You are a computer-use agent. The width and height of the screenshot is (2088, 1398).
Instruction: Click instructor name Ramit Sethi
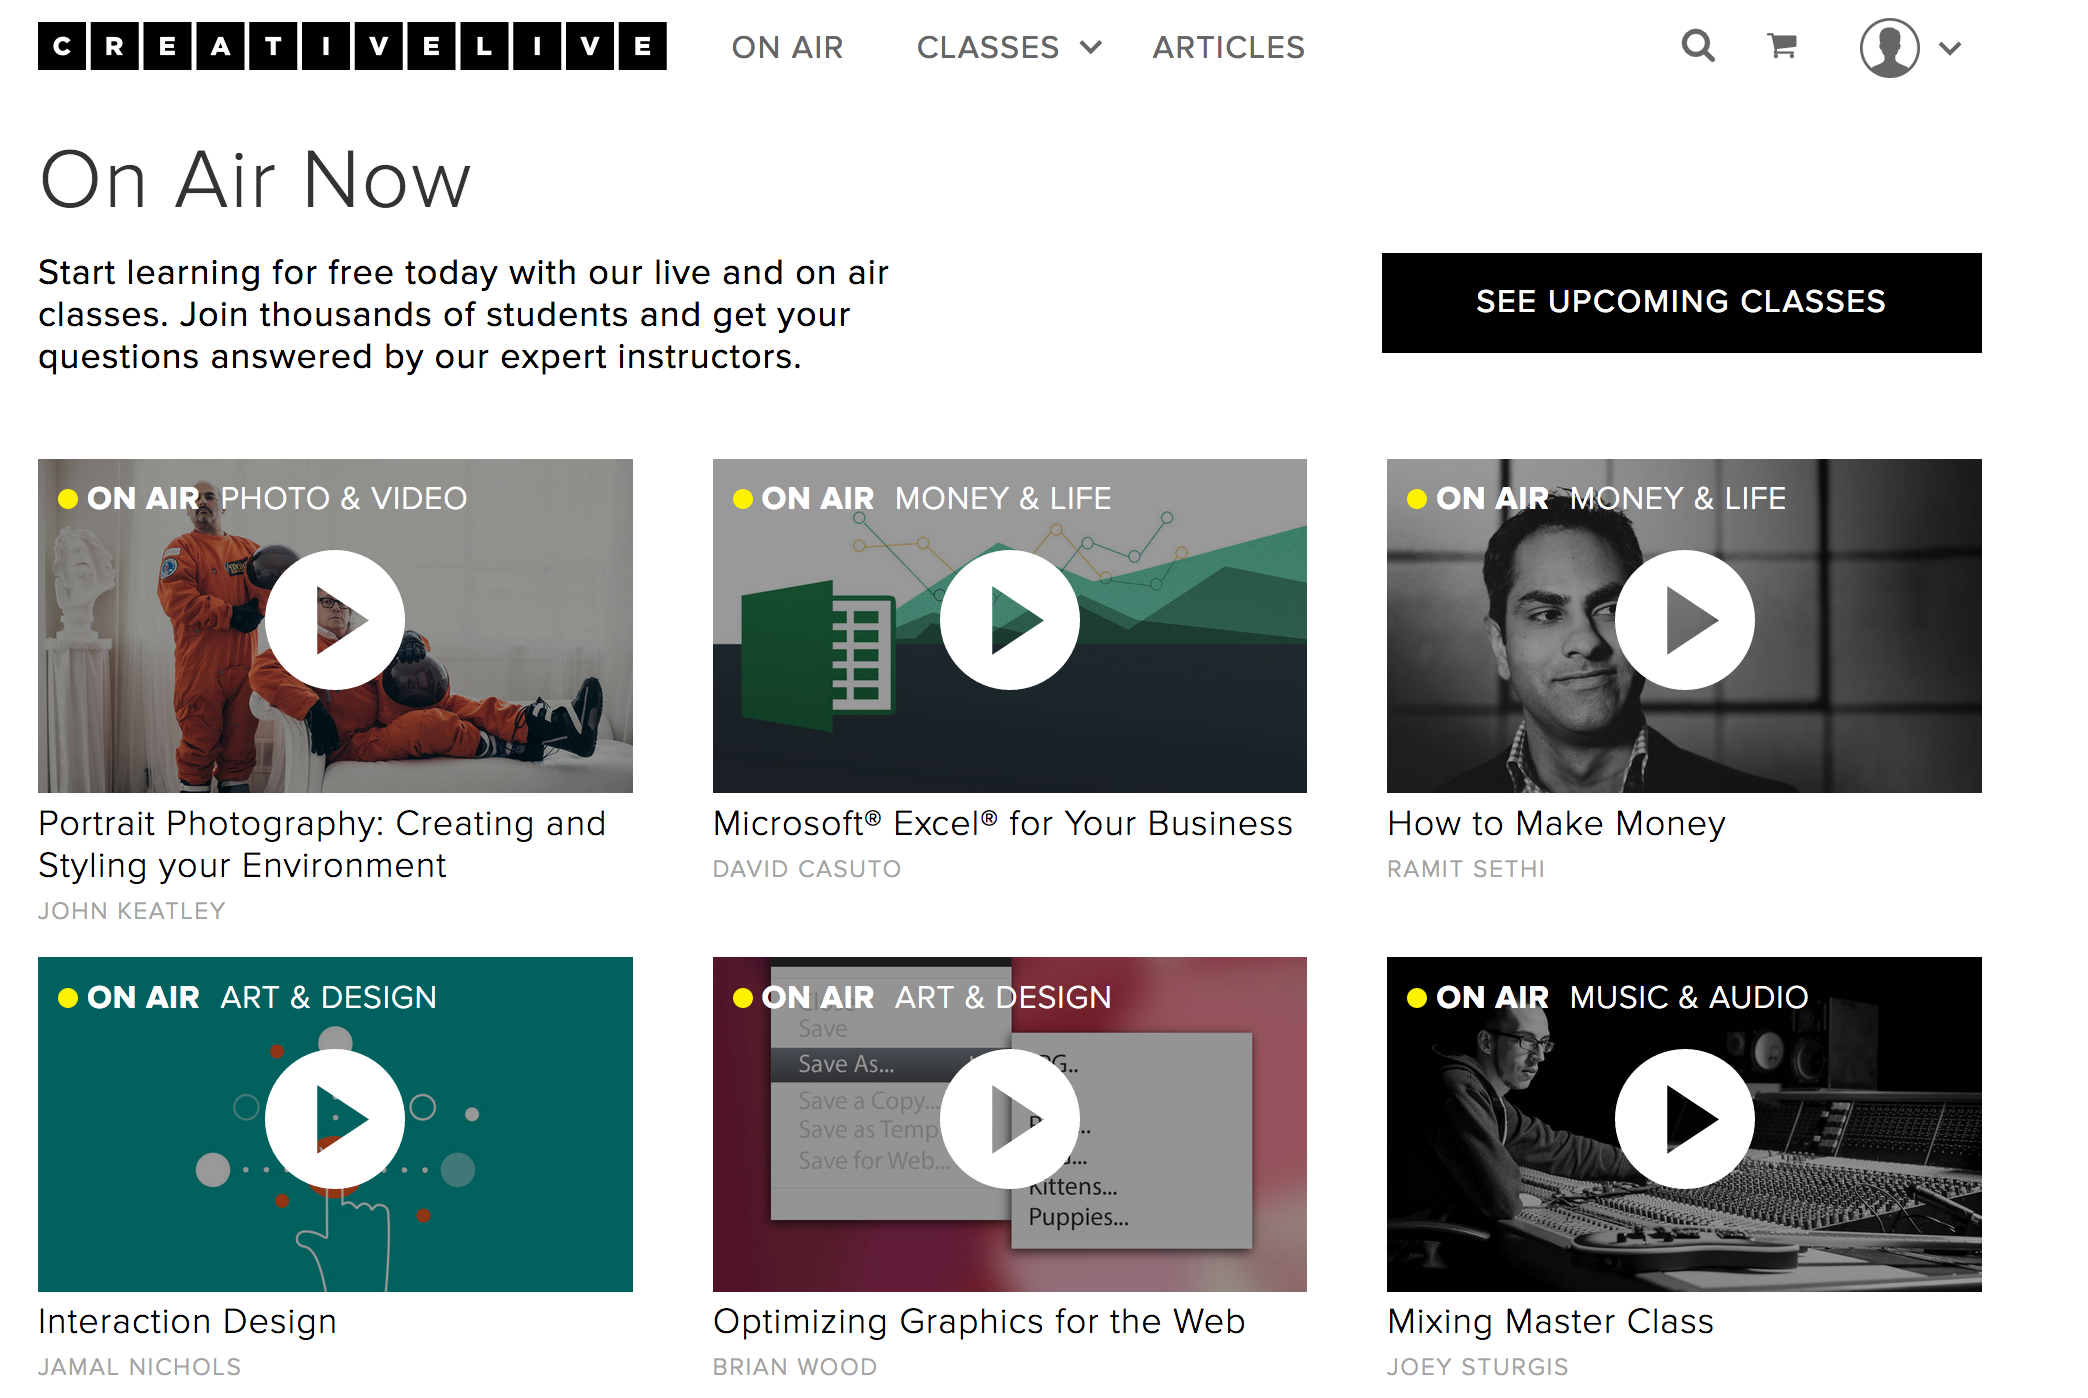pos(1465,869)
